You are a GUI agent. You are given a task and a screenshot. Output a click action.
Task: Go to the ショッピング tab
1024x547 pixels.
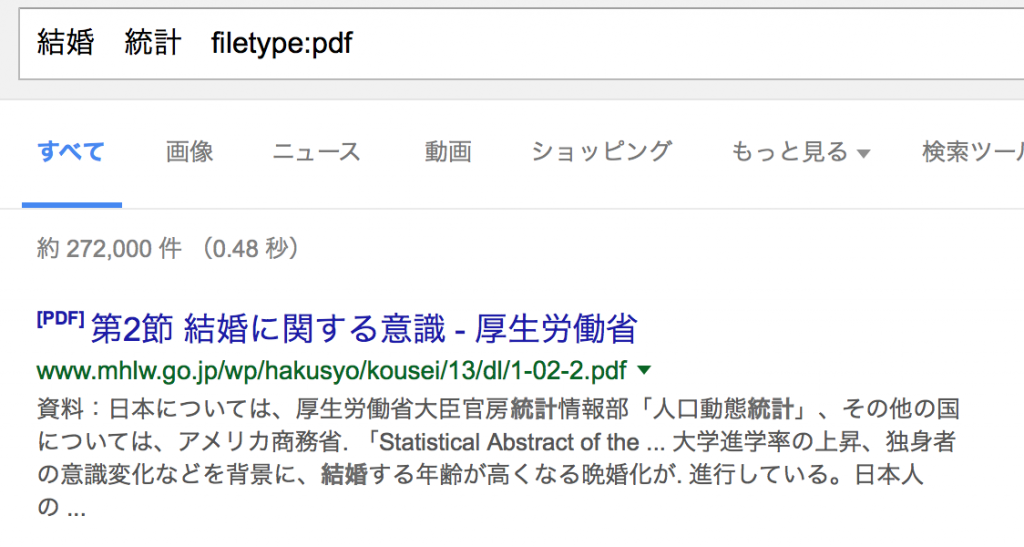tap(601, 152)
